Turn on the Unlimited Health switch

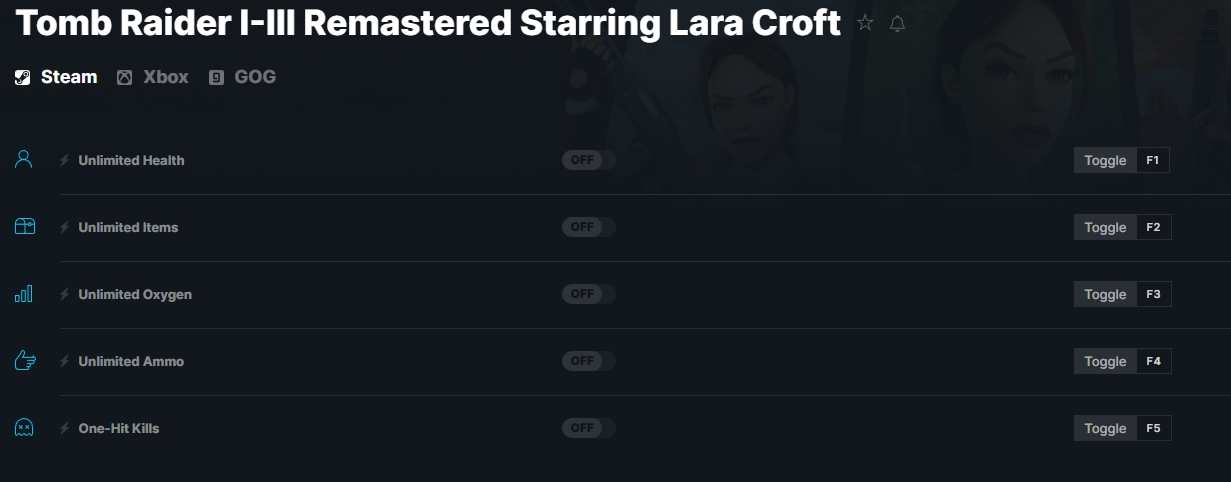tap(588, 160)
